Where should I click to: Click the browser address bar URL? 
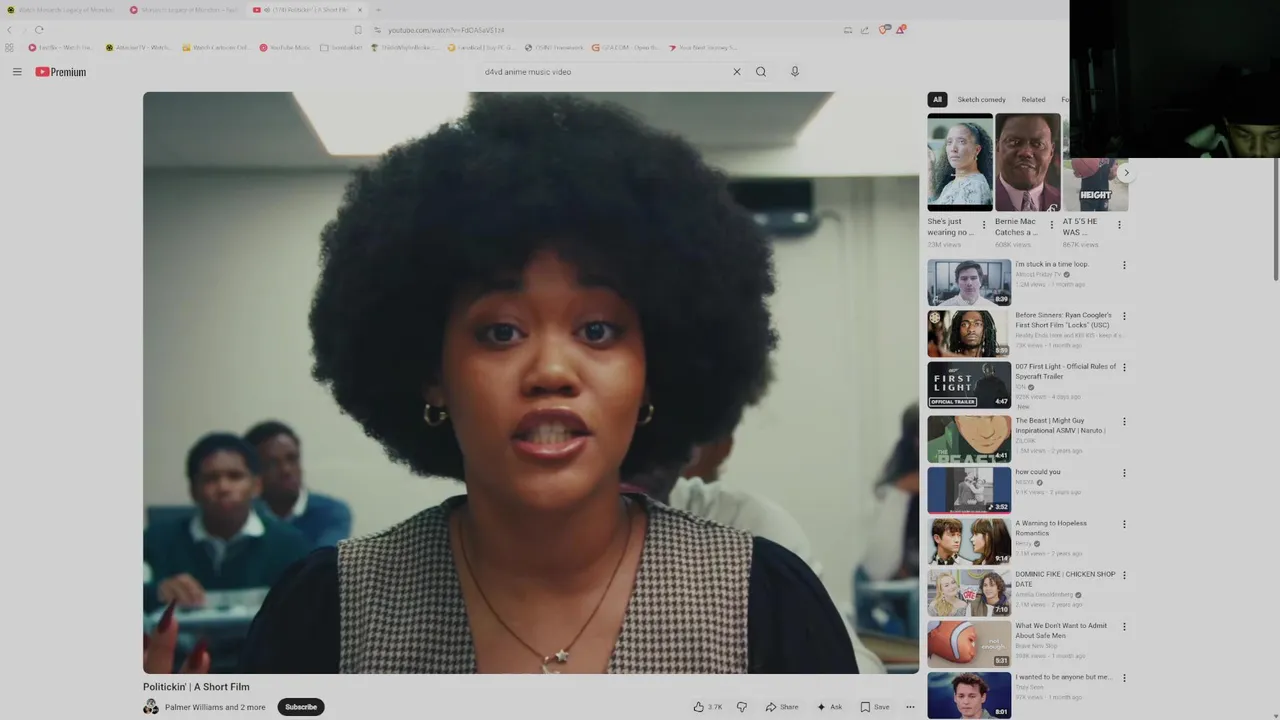pos(446,30)
